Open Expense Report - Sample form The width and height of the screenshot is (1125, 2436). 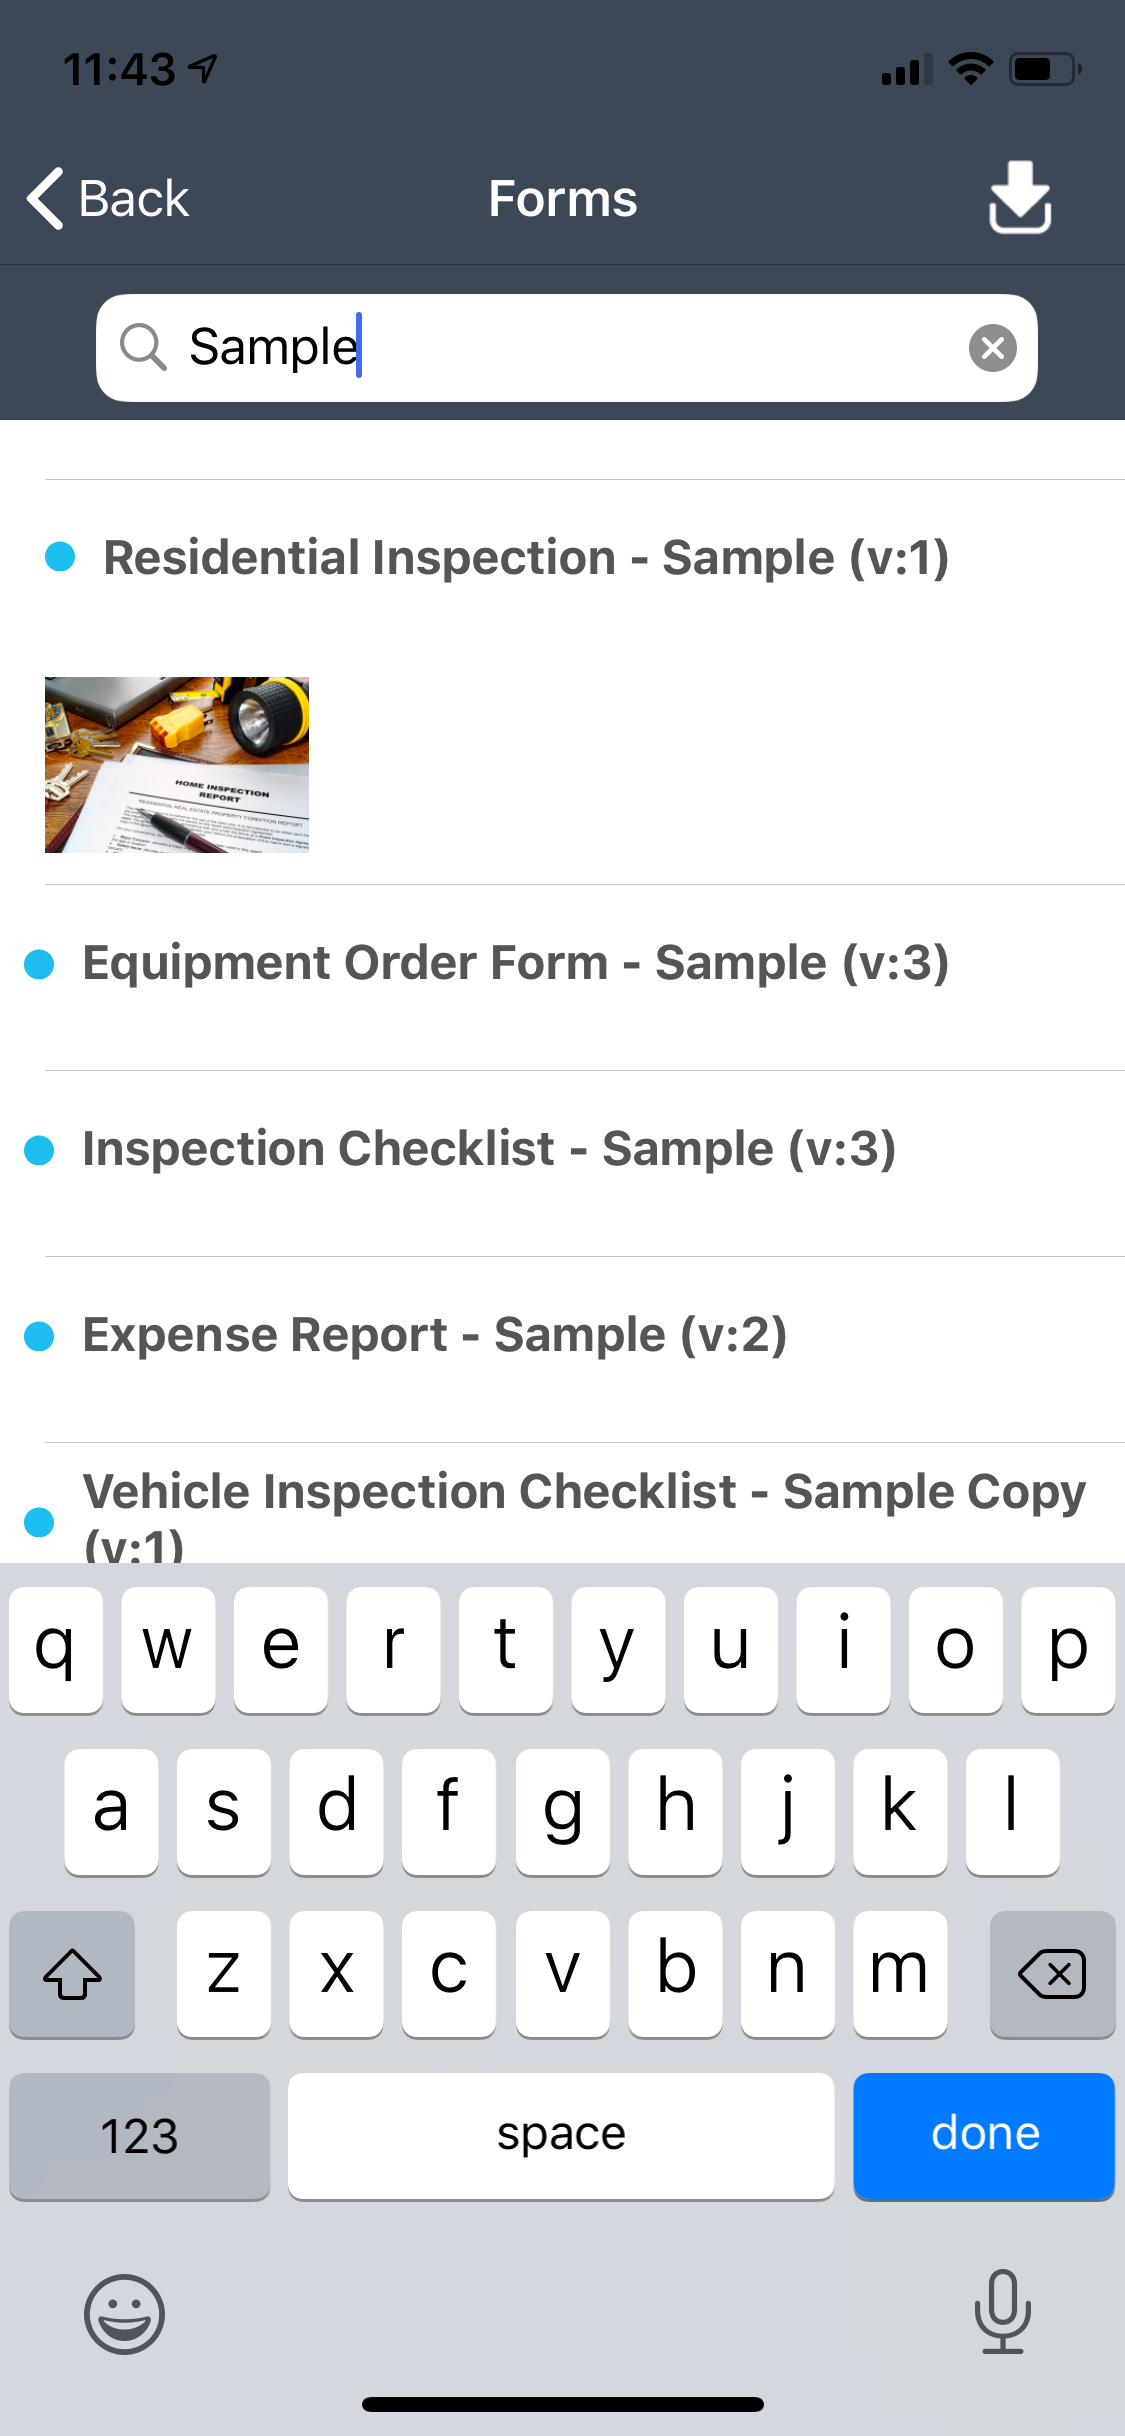point(435,1334)
